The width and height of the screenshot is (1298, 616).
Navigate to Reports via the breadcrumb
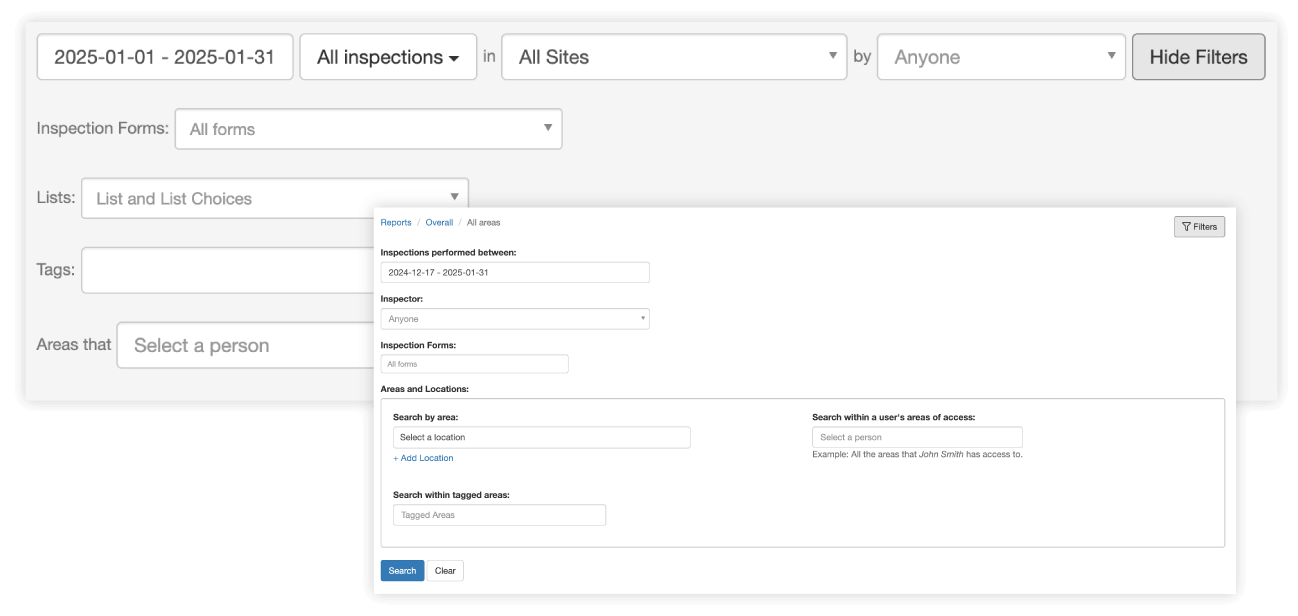(395, 222)
